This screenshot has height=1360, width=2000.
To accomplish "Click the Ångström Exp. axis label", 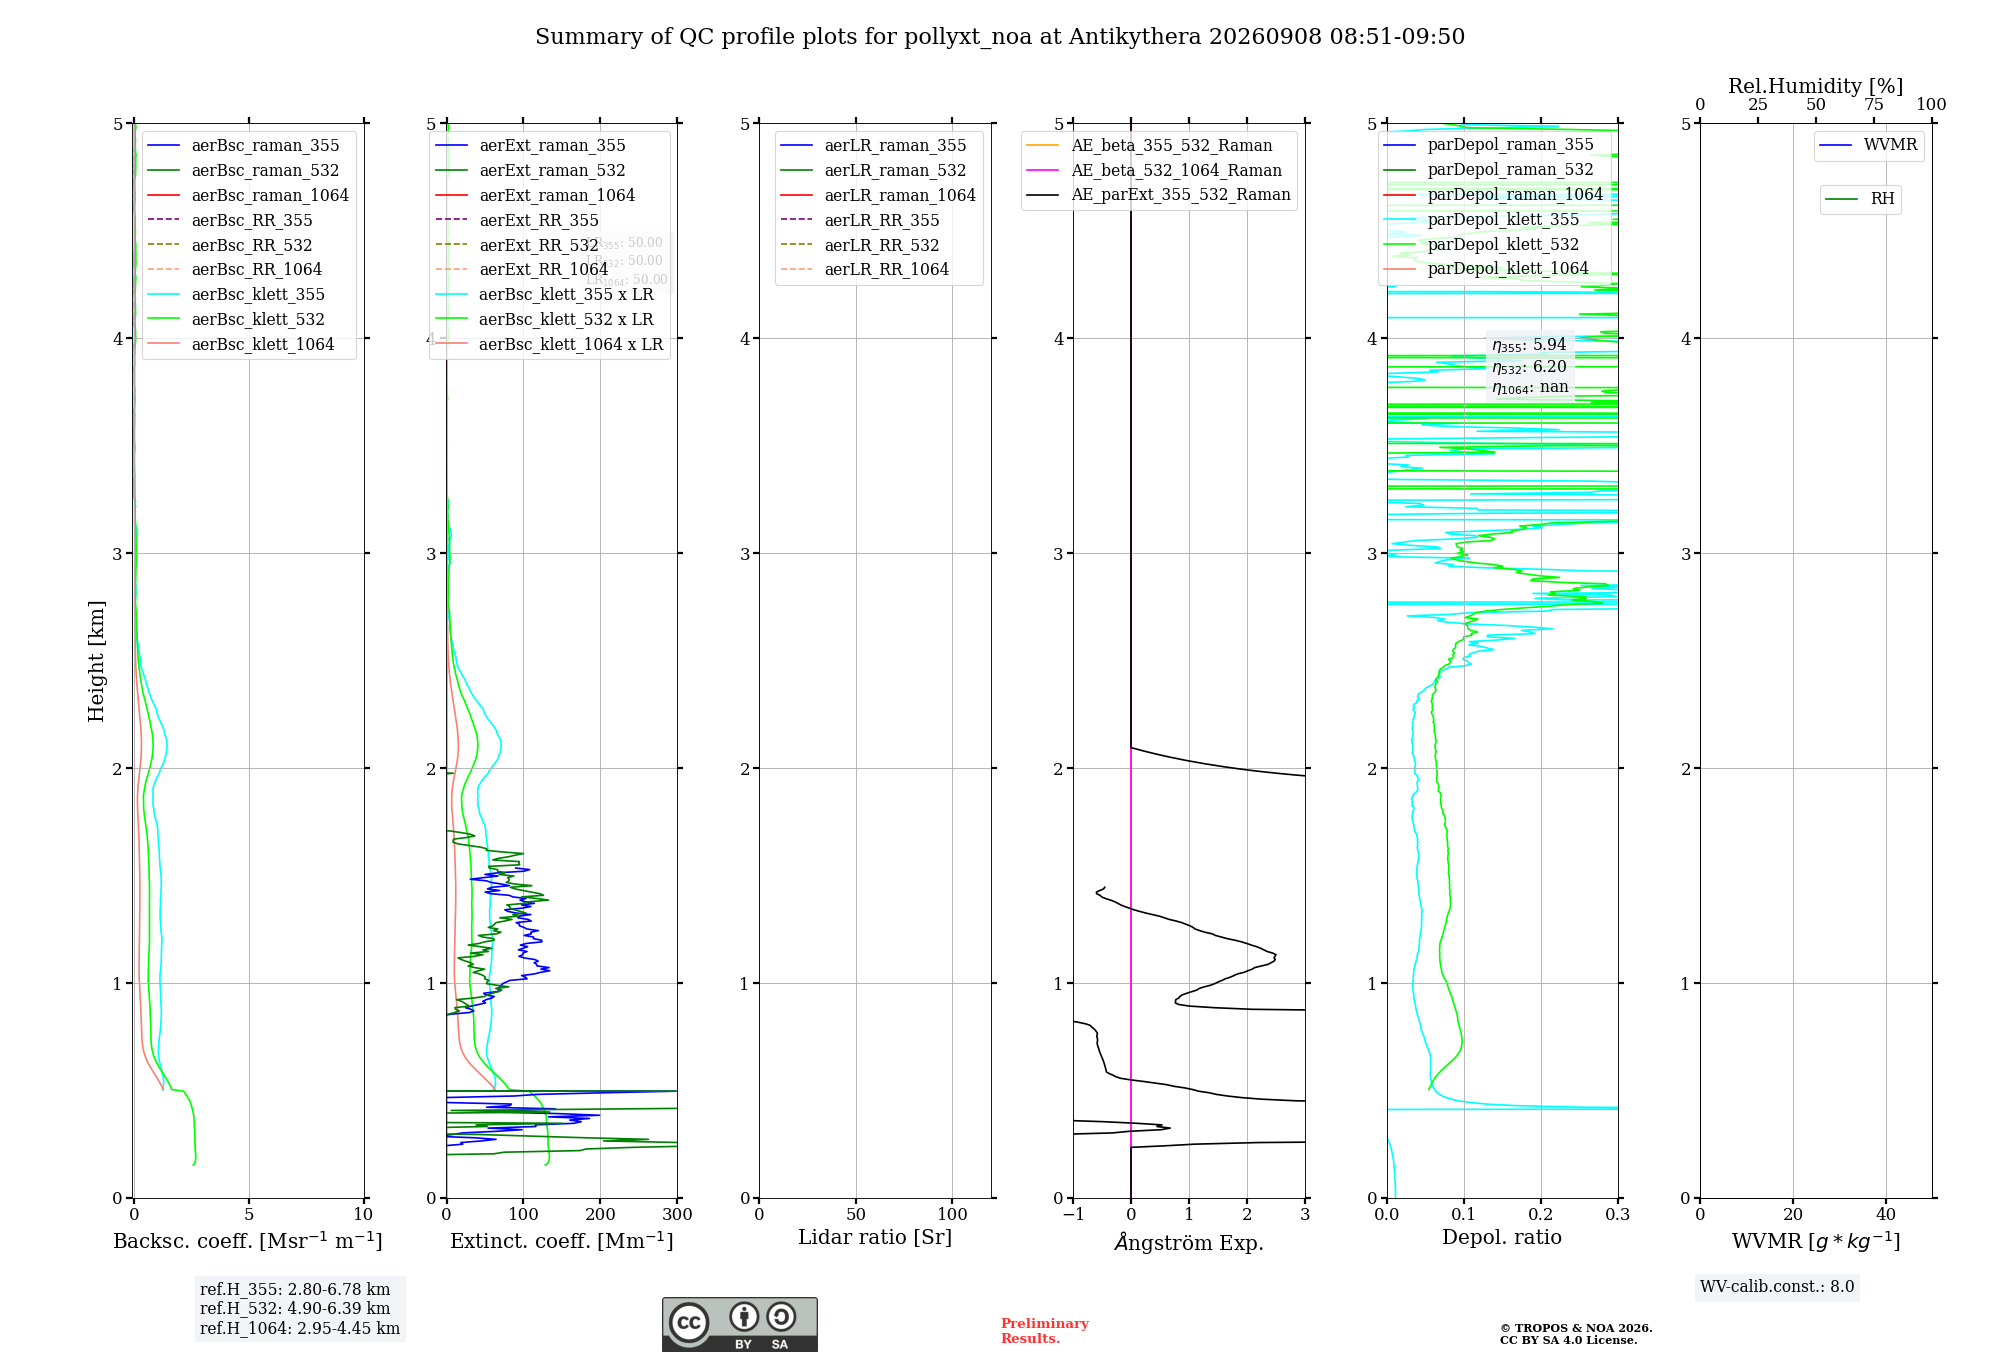I will click(1189, 1242).
